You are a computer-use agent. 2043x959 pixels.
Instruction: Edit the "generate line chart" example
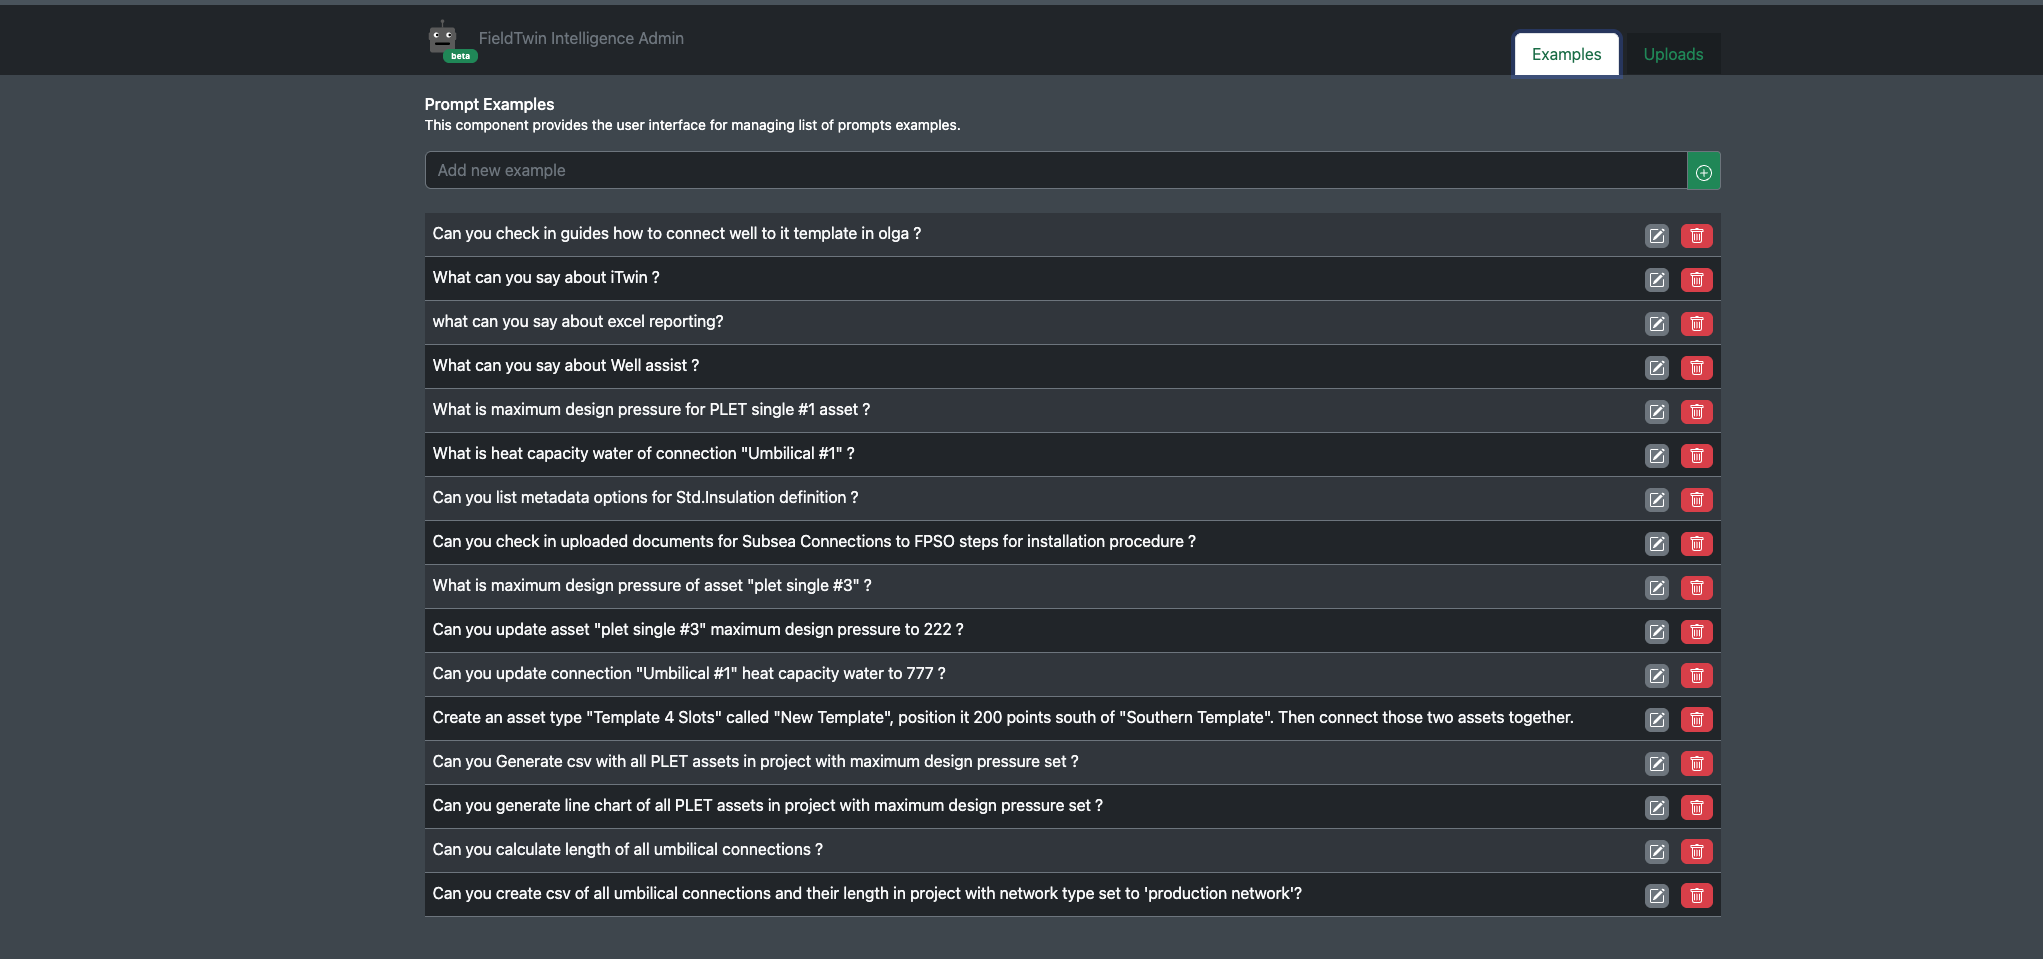click(x=1656, y=808)
